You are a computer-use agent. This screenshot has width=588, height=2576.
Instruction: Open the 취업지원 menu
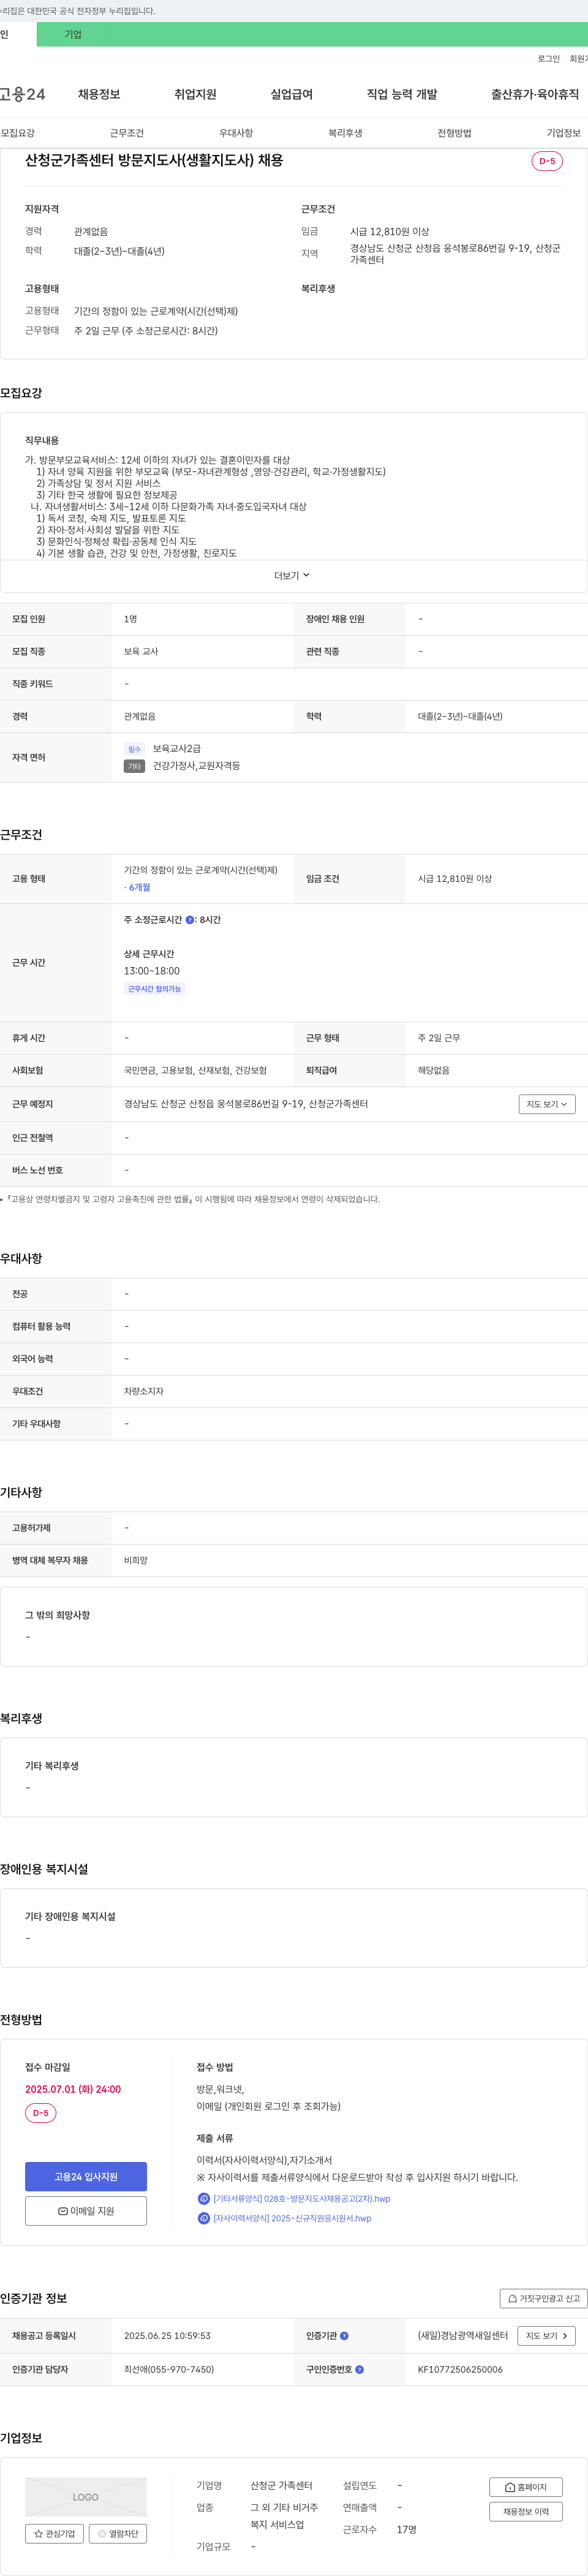pyautogui.click(x=195, y=94)
